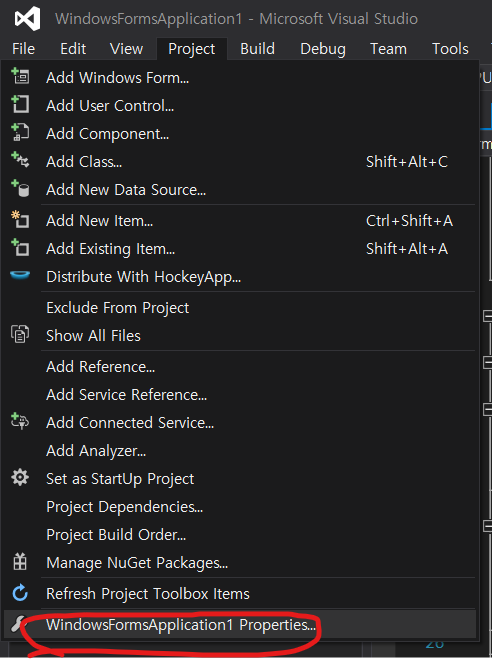Select Distribute With HockeyApp...
Screen dimensions: 492x659
pyautogui.click(x=239, y=277)
